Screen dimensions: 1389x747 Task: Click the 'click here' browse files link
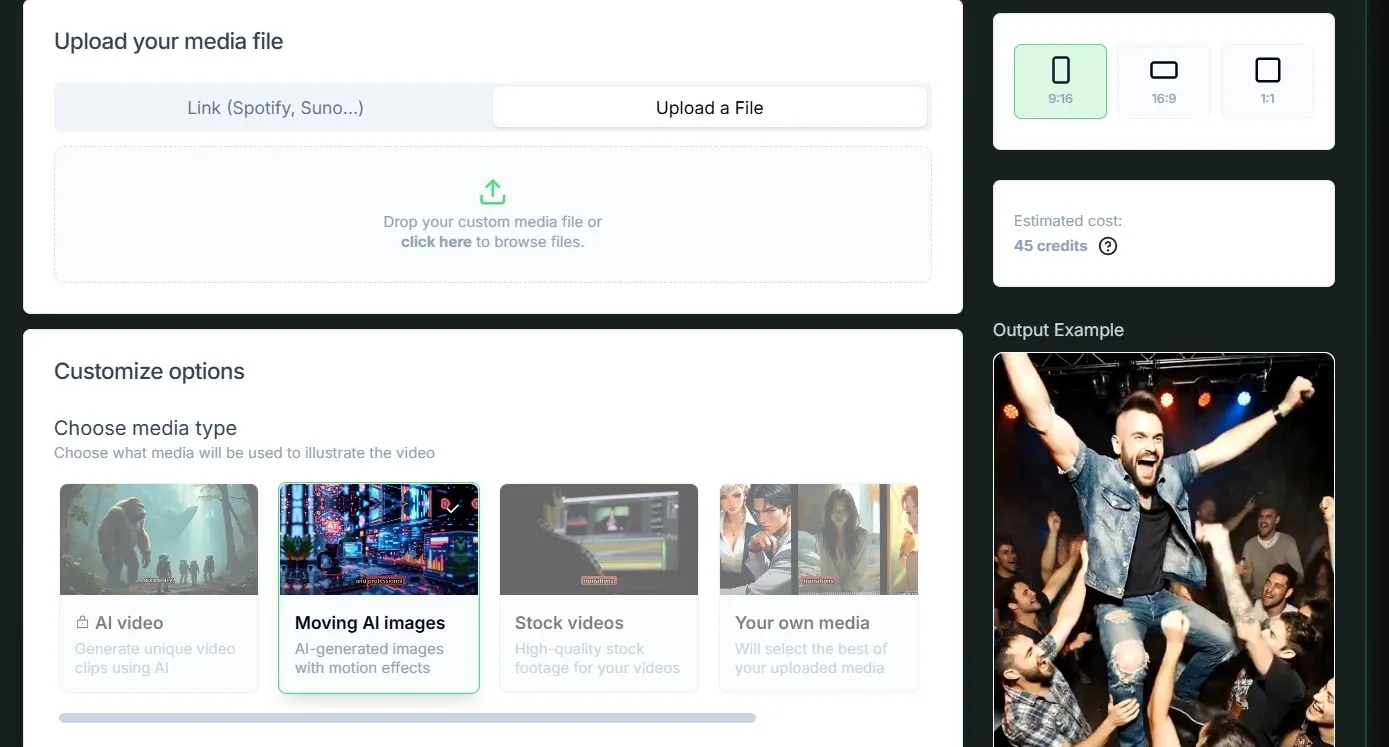(436, 242)
